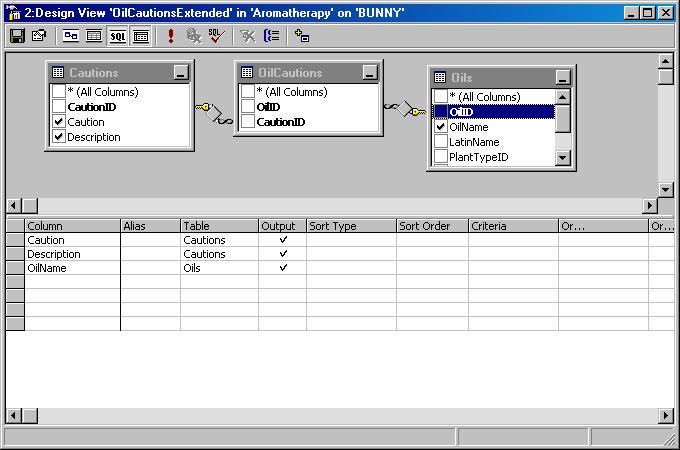Click grid pane scroll left arrow

[x=14, y=416]
